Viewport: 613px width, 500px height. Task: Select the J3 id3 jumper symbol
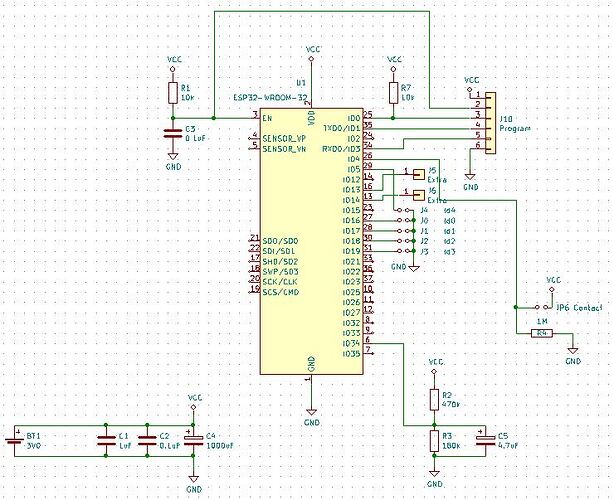pos(405,251)
